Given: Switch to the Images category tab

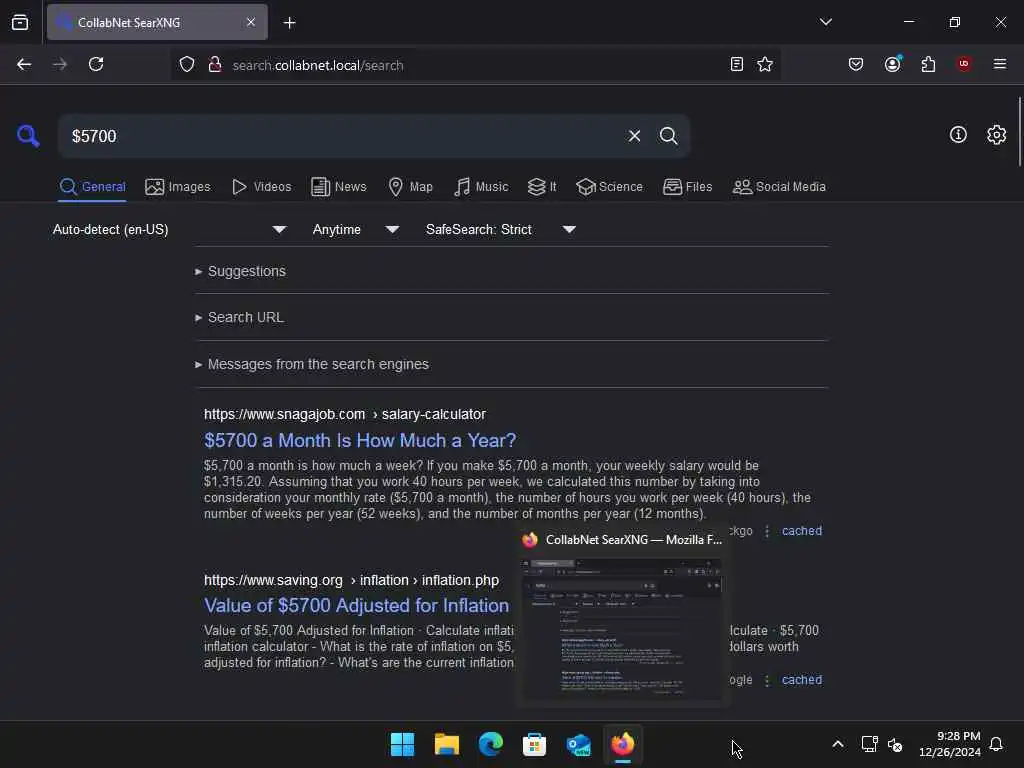Looking at the screenshot, I should click(x=178, y=187).
